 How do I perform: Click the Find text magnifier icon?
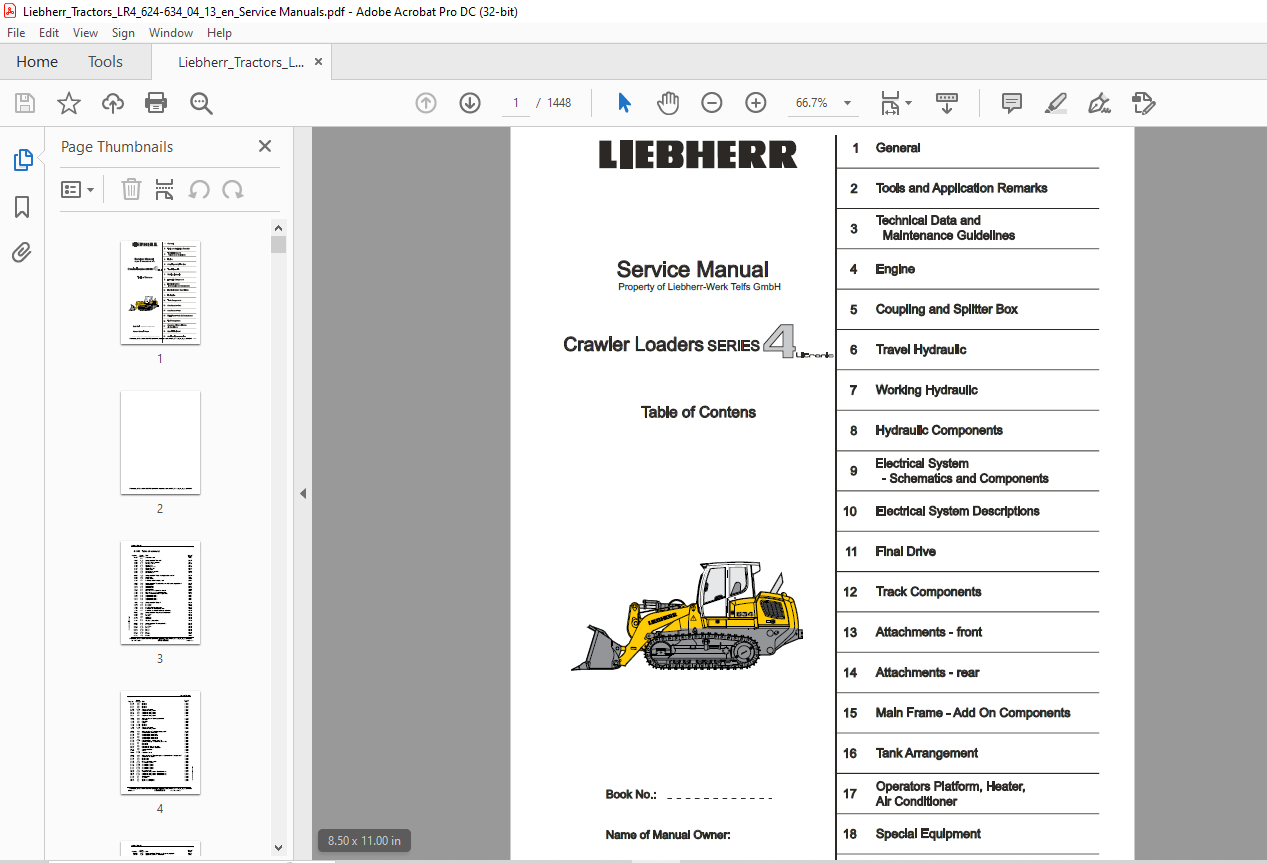coord(201,103)
